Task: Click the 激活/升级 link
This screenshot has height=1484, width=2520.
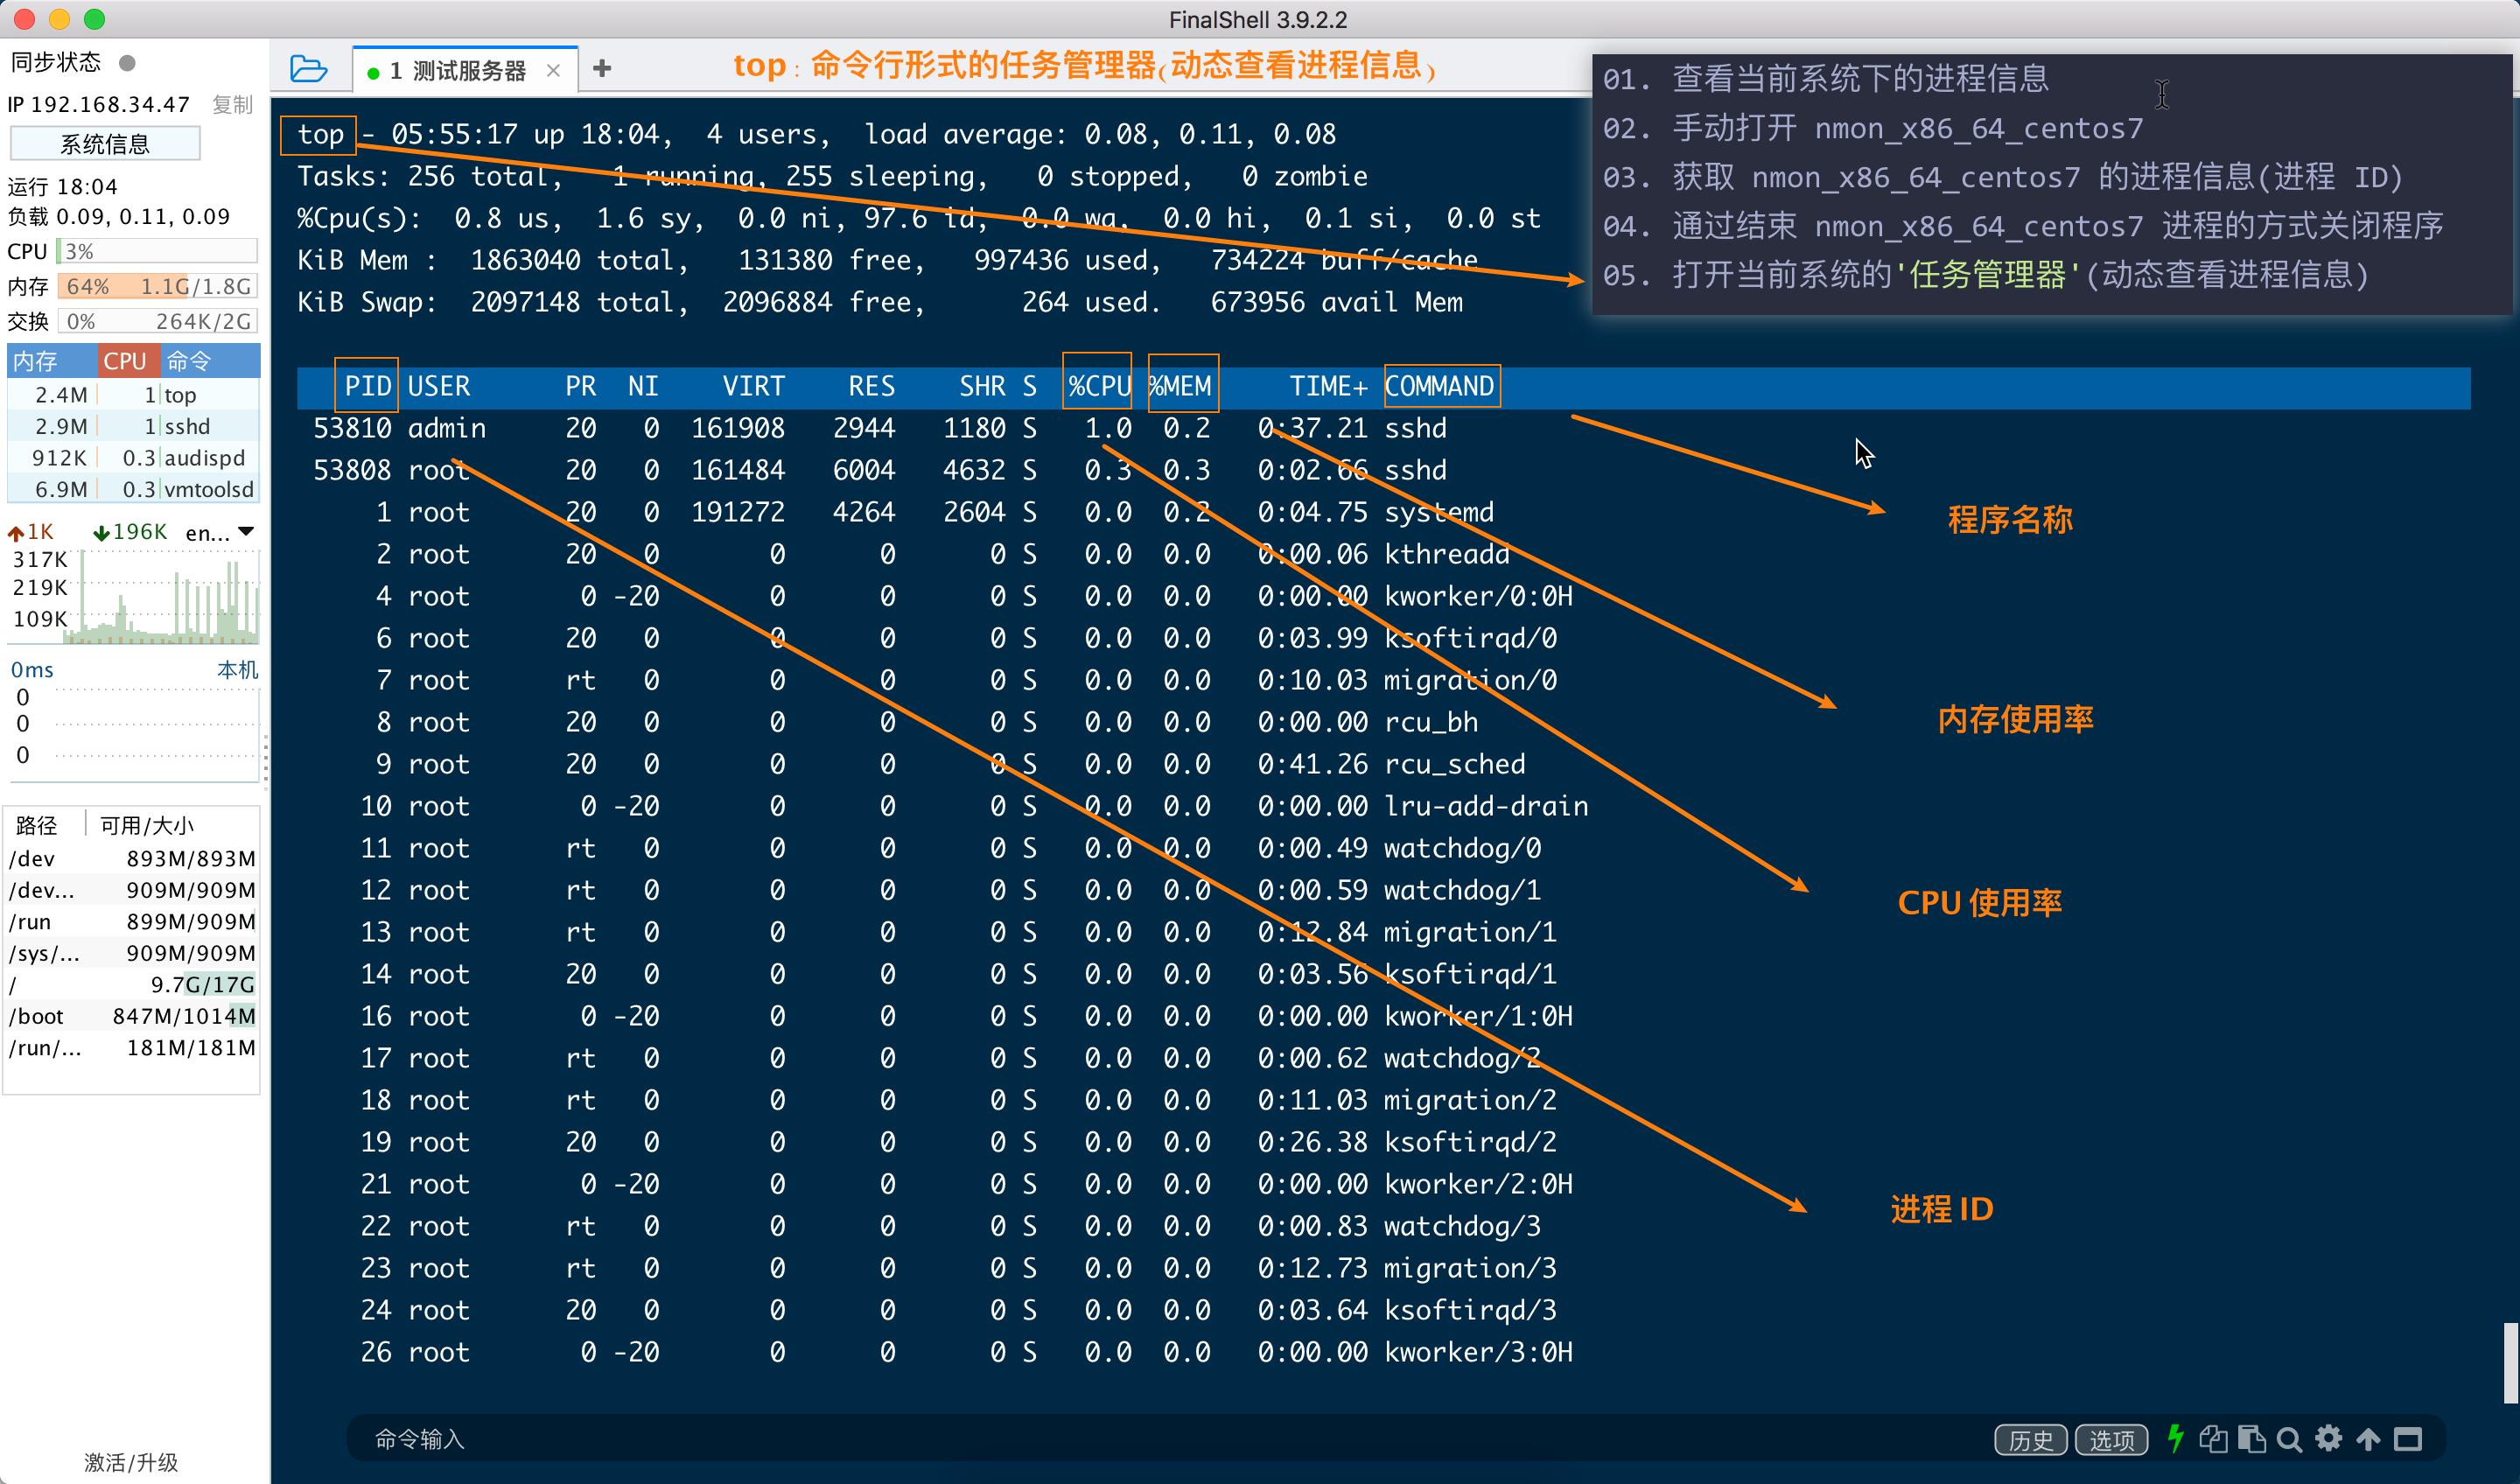Action: click(x=131, y=1462)
